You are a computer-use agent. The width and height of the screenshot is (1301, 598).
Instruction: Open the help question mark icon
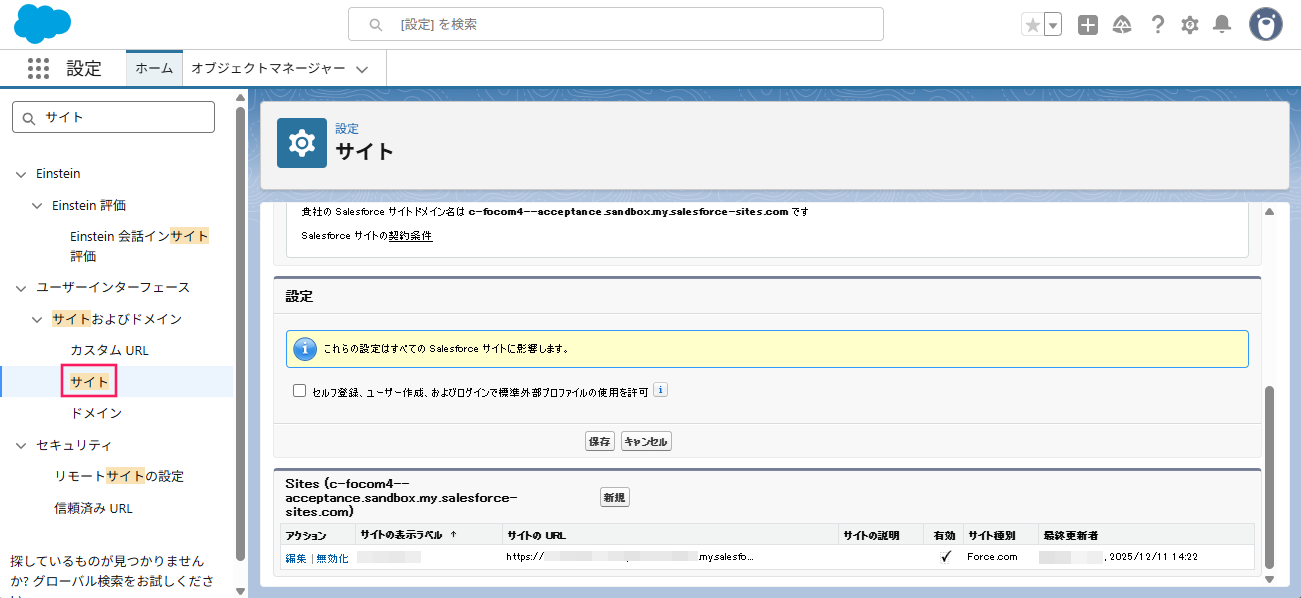click(1157, 25)
